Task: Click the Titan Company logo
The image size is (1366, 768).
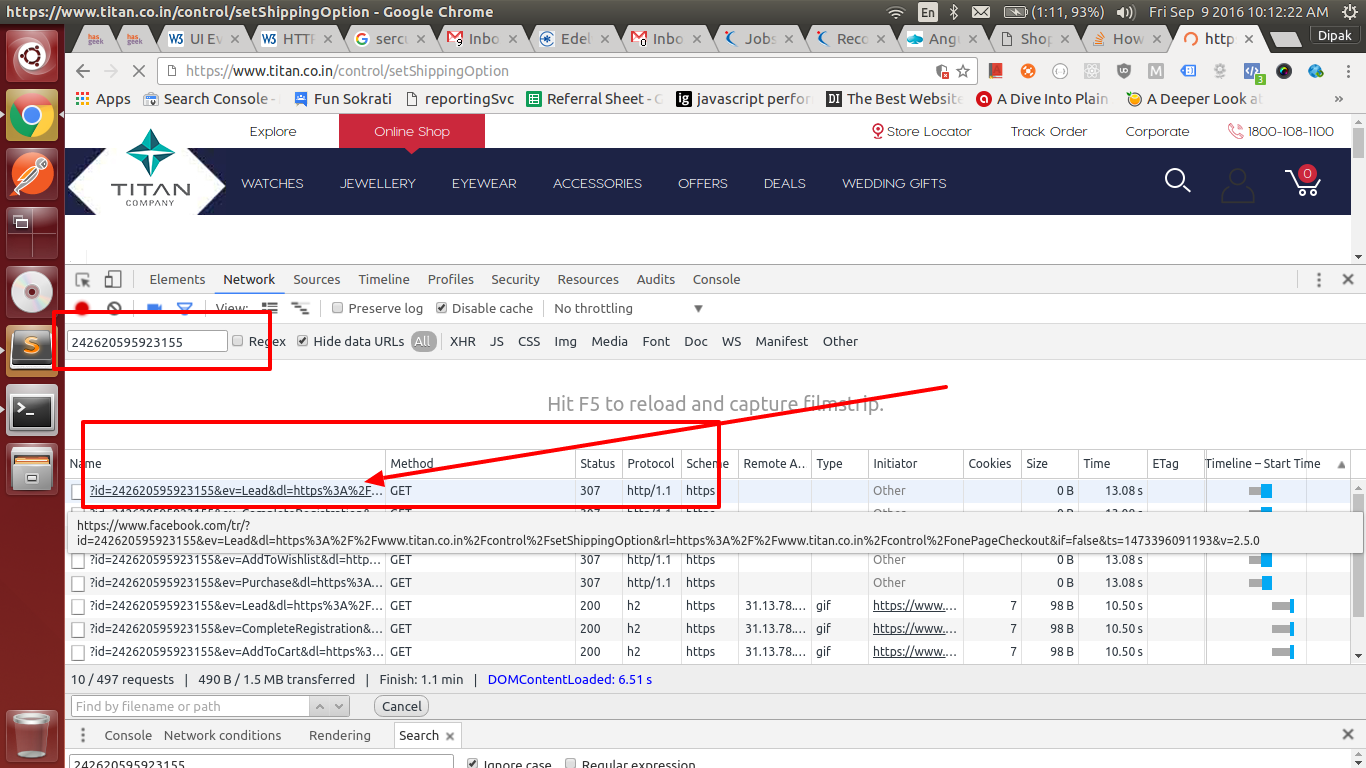Action: [x=150, y=168]
